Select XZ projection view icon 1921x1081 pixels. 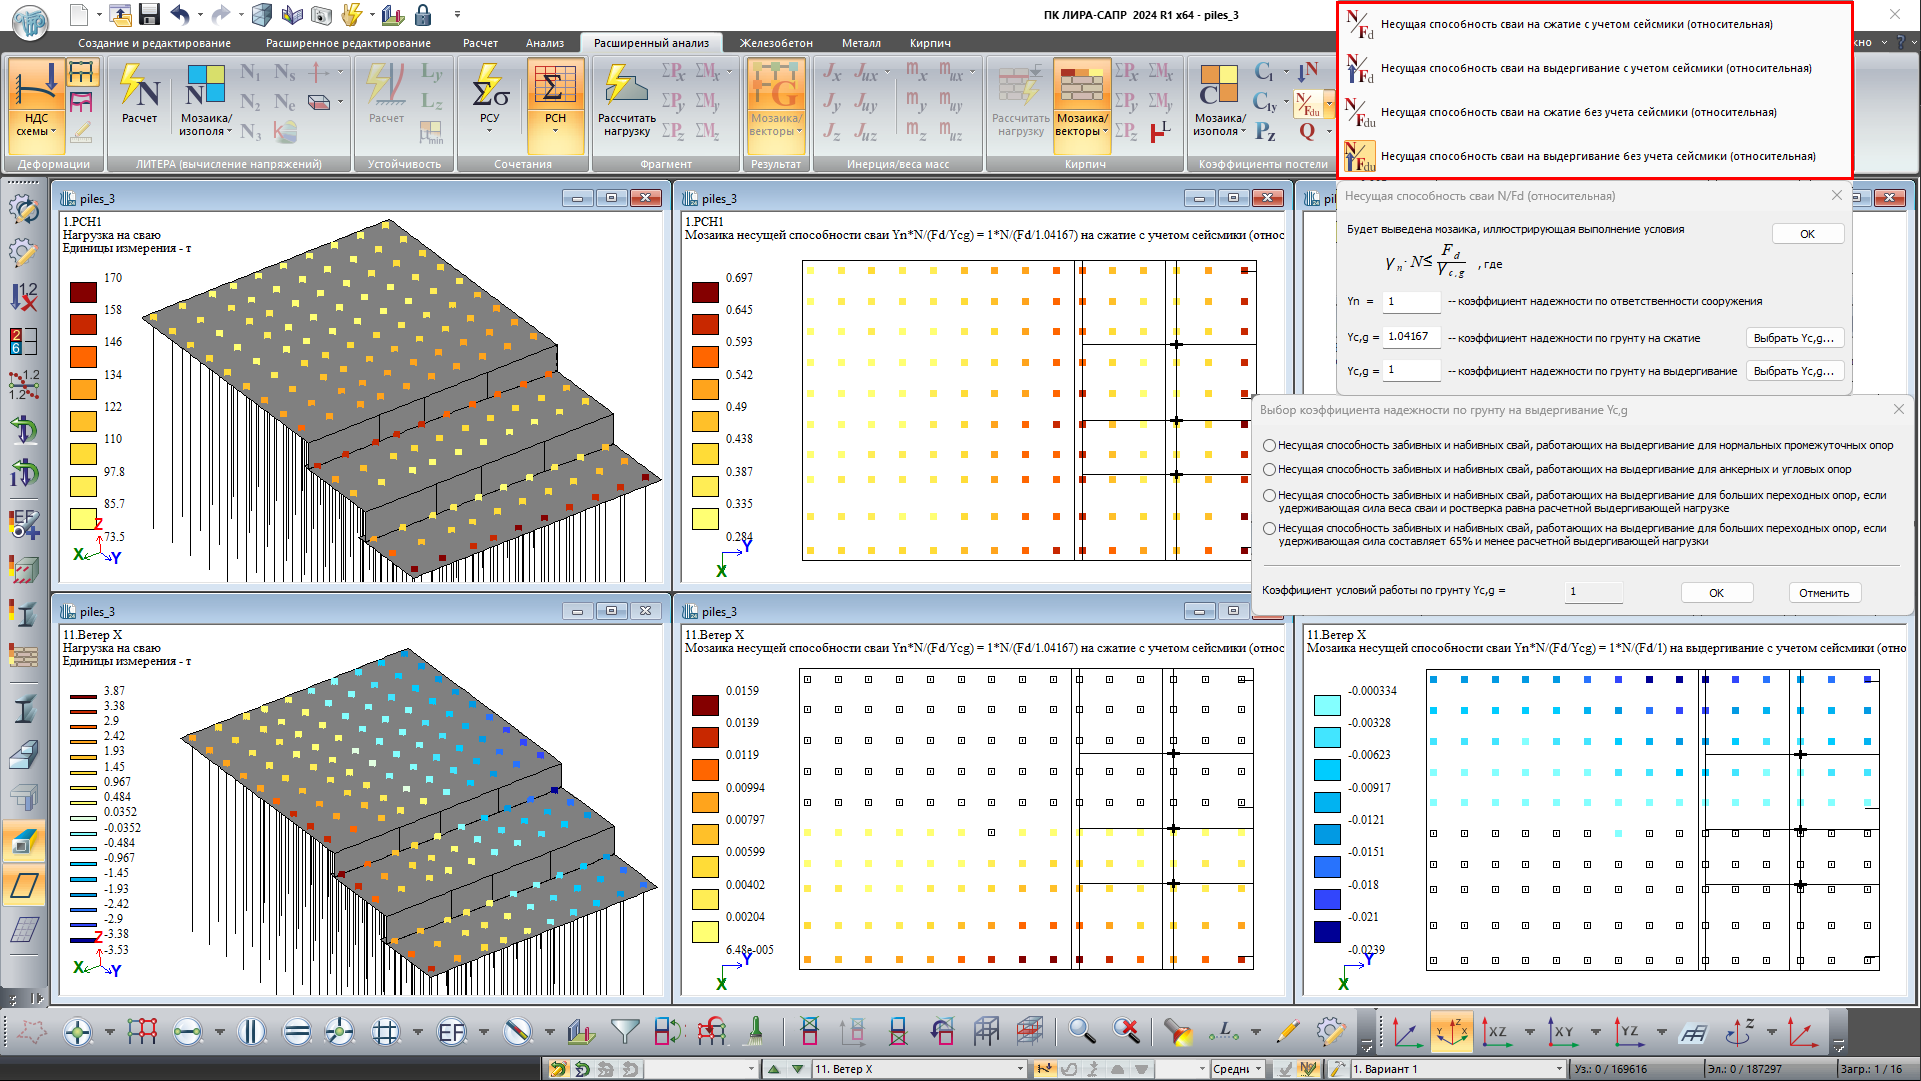1496,1031
